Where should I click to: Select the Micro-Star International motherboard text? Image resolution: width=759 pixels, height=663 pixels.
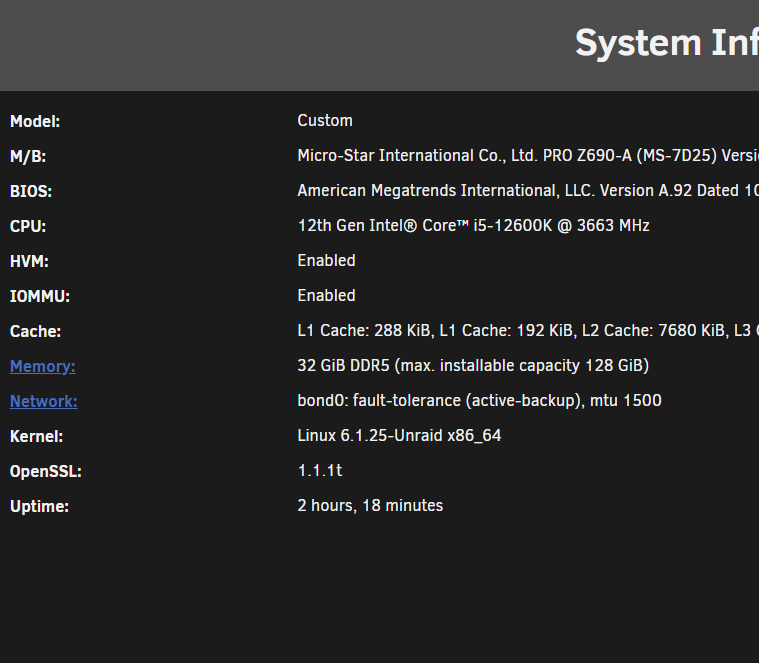click(x=528, y=155)
